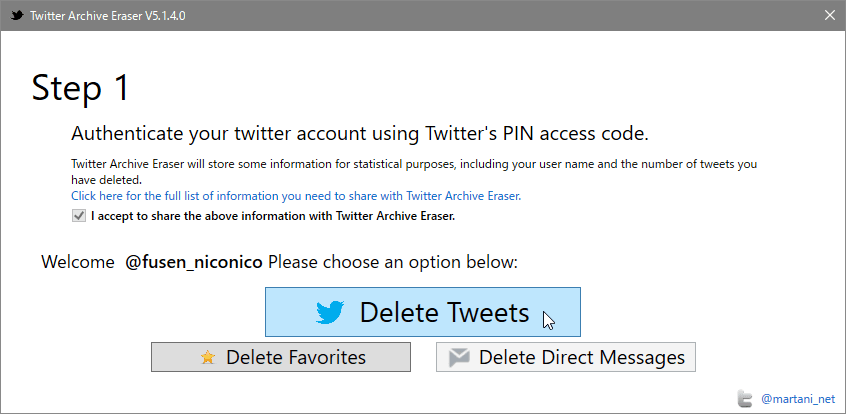Close the Twitter Archive Eraser window
The height and width of the screenshot is (414, 846).
pos(830,15)
